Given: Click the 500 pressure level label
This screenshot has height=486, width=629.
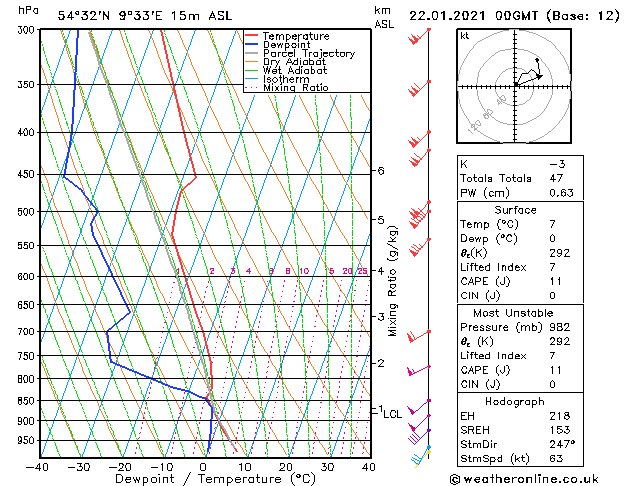Looking at the screenshot, I should 28,212.
